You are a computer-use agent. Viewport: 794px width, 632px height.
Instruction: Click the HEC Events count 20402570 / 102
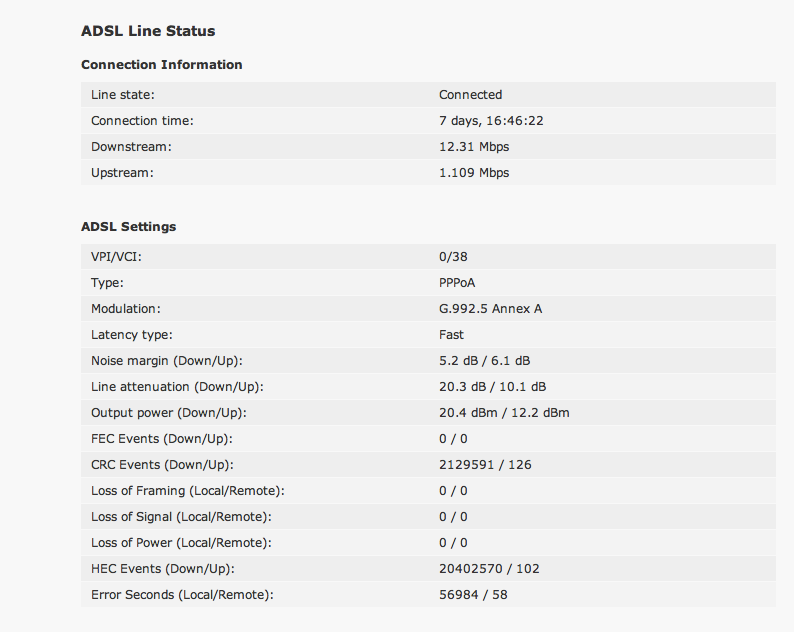tap(489, 569)
